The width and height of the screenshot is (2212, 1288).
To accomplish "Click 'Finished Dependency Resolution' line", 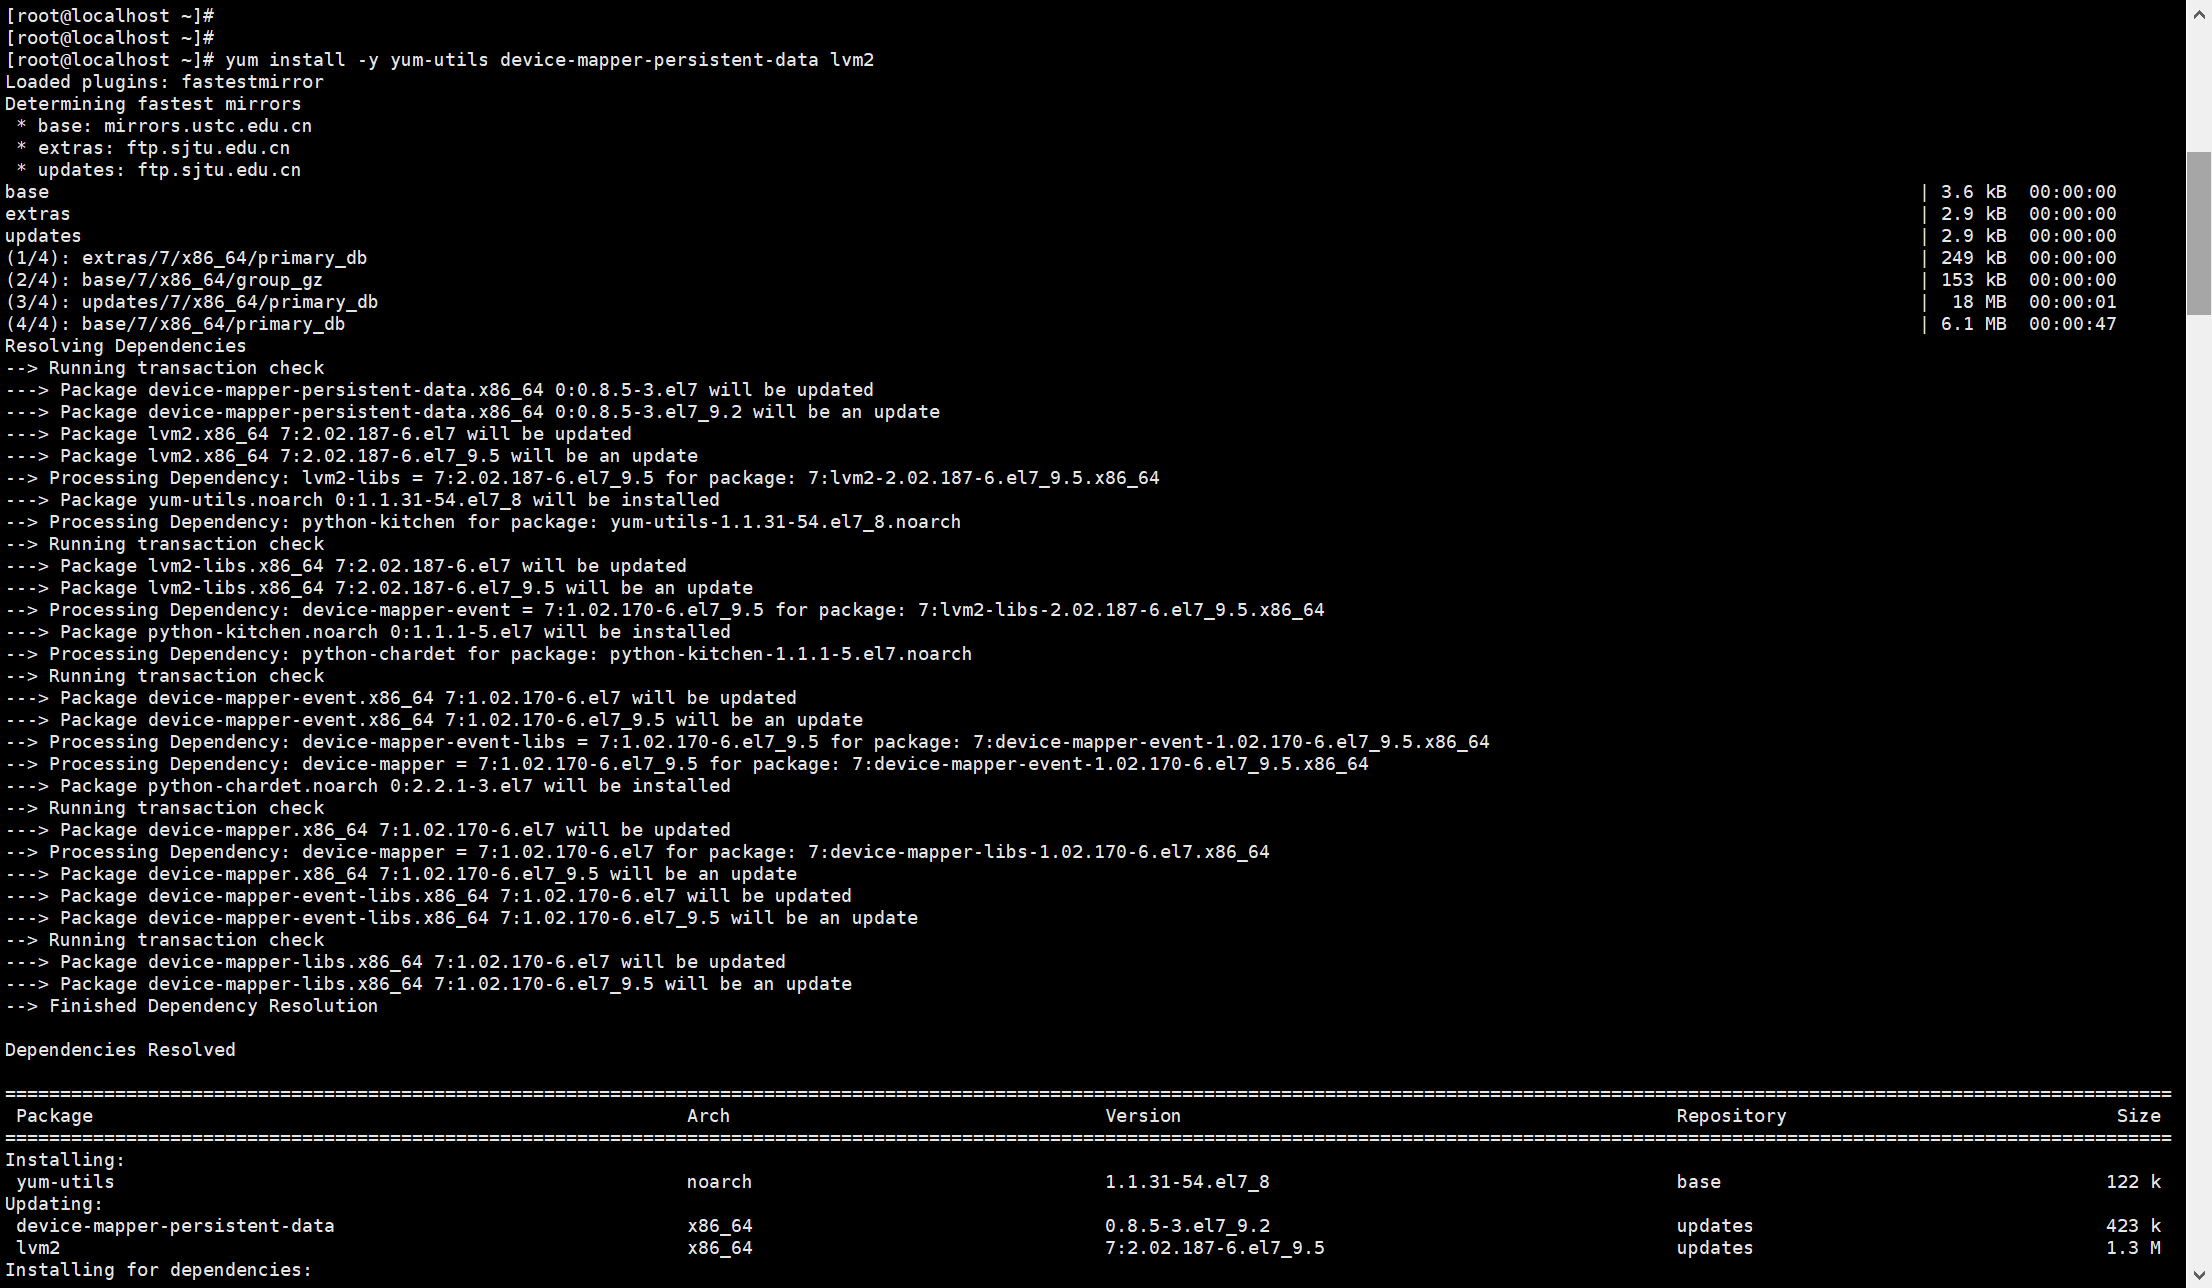I will click(x=212, y=1006).
